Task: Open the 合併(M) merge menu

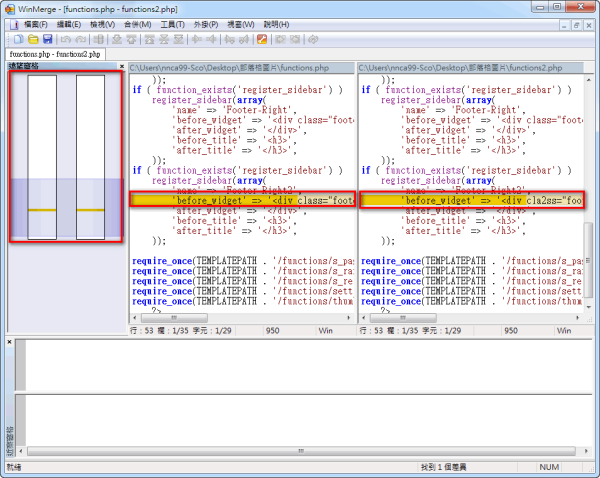Action: (x=138, y=24)
